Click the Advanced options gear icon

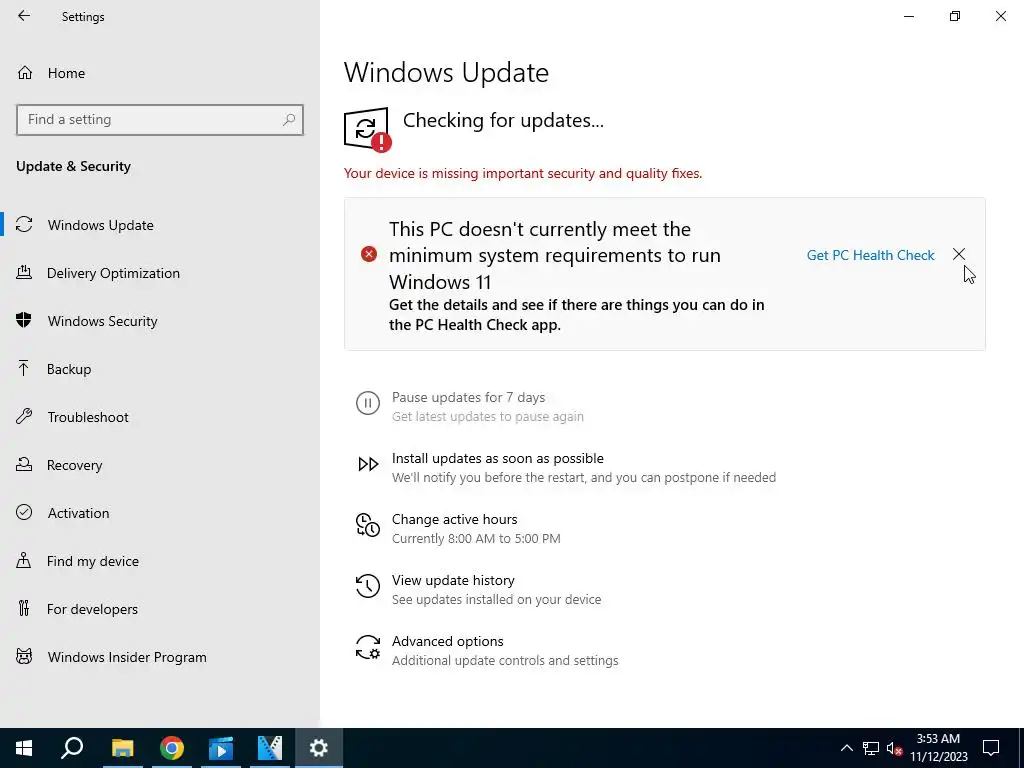pos(368,647)
